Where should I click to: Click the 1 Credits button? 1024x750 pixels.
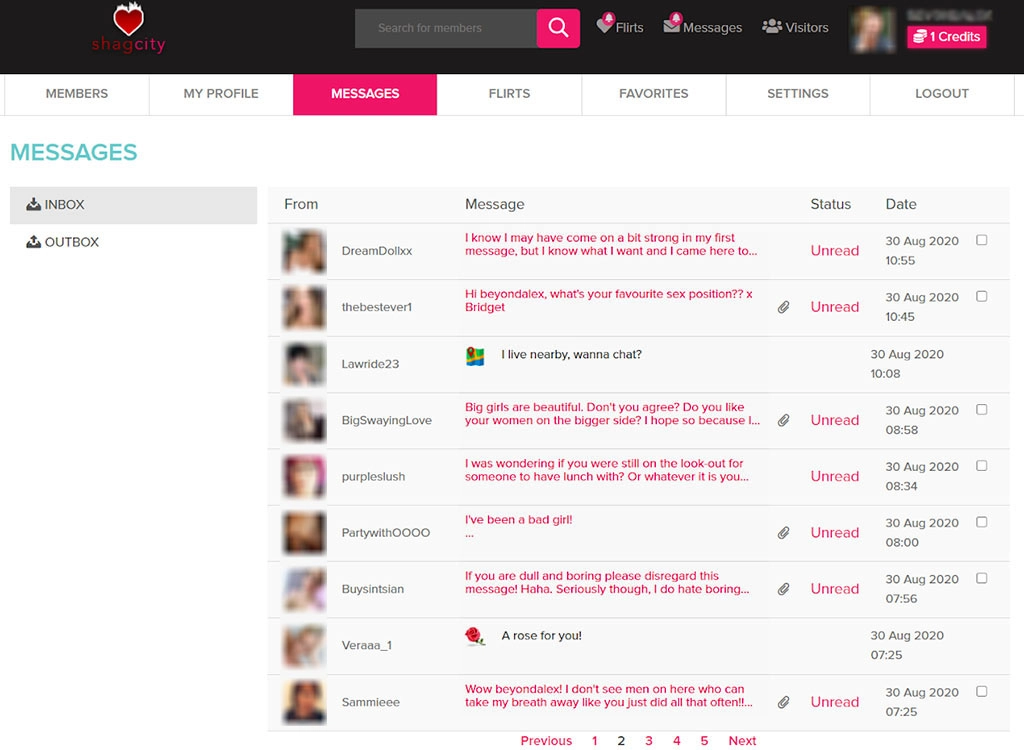tap(946, 37)
